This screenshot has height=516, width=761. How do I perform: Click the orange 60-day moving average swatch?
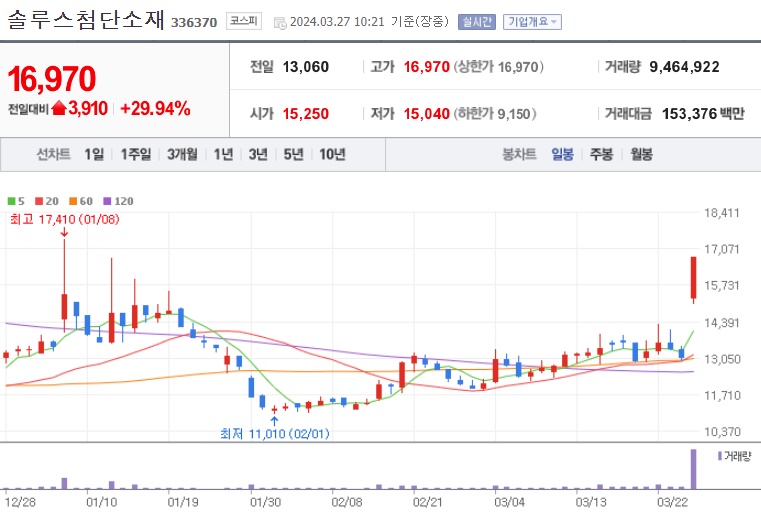[73, 201]
